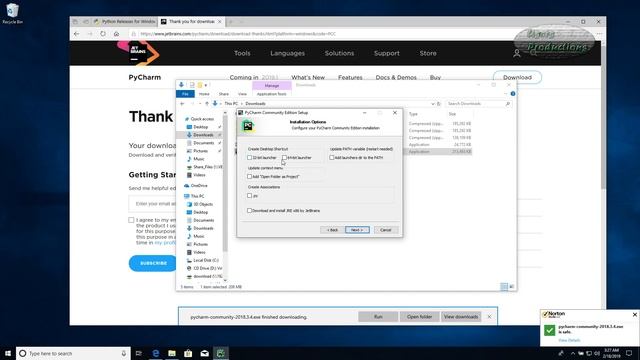This screenshot has width=640, height=360.
Task: Open the Action Center notification icon
Action: click(629, 353)
